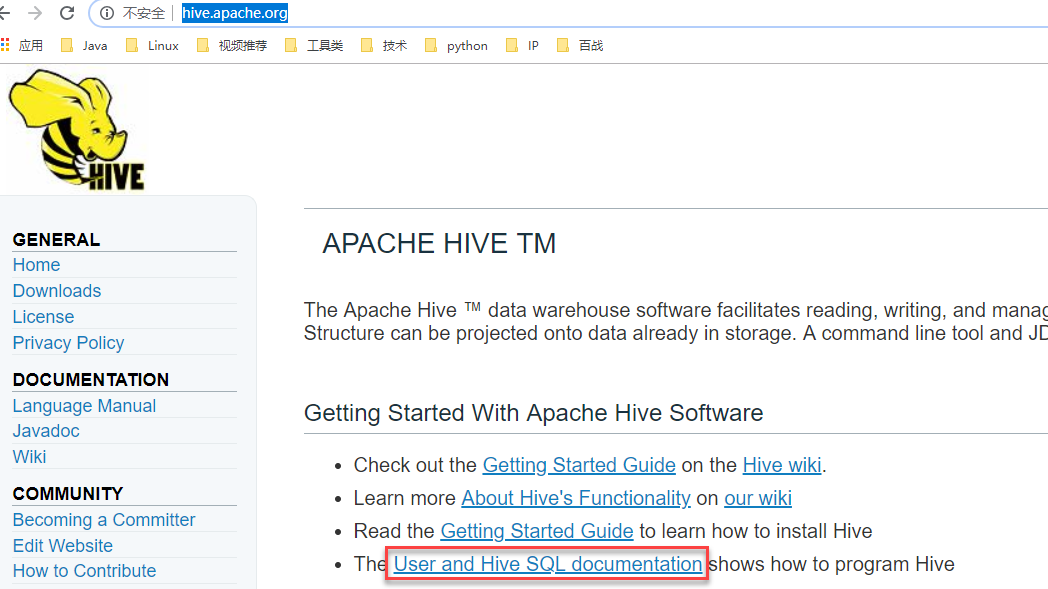Open the Linux bookmarks folder

(x=160, y=44)
